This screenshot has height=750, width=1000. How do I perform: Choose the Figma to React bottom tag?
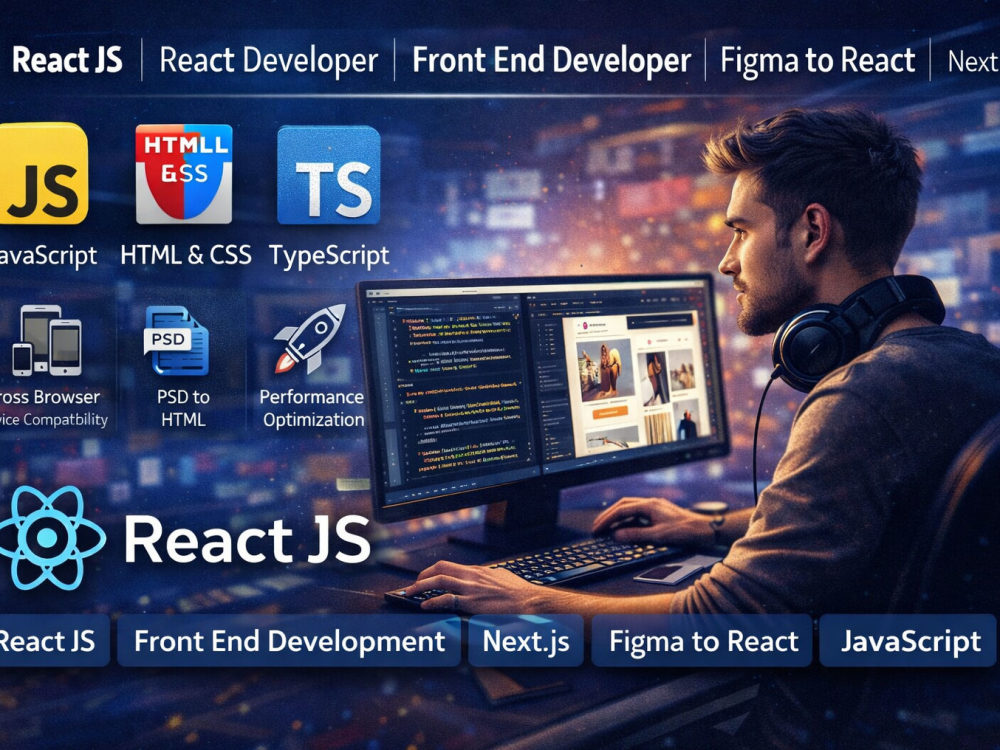tap(702, 640)
